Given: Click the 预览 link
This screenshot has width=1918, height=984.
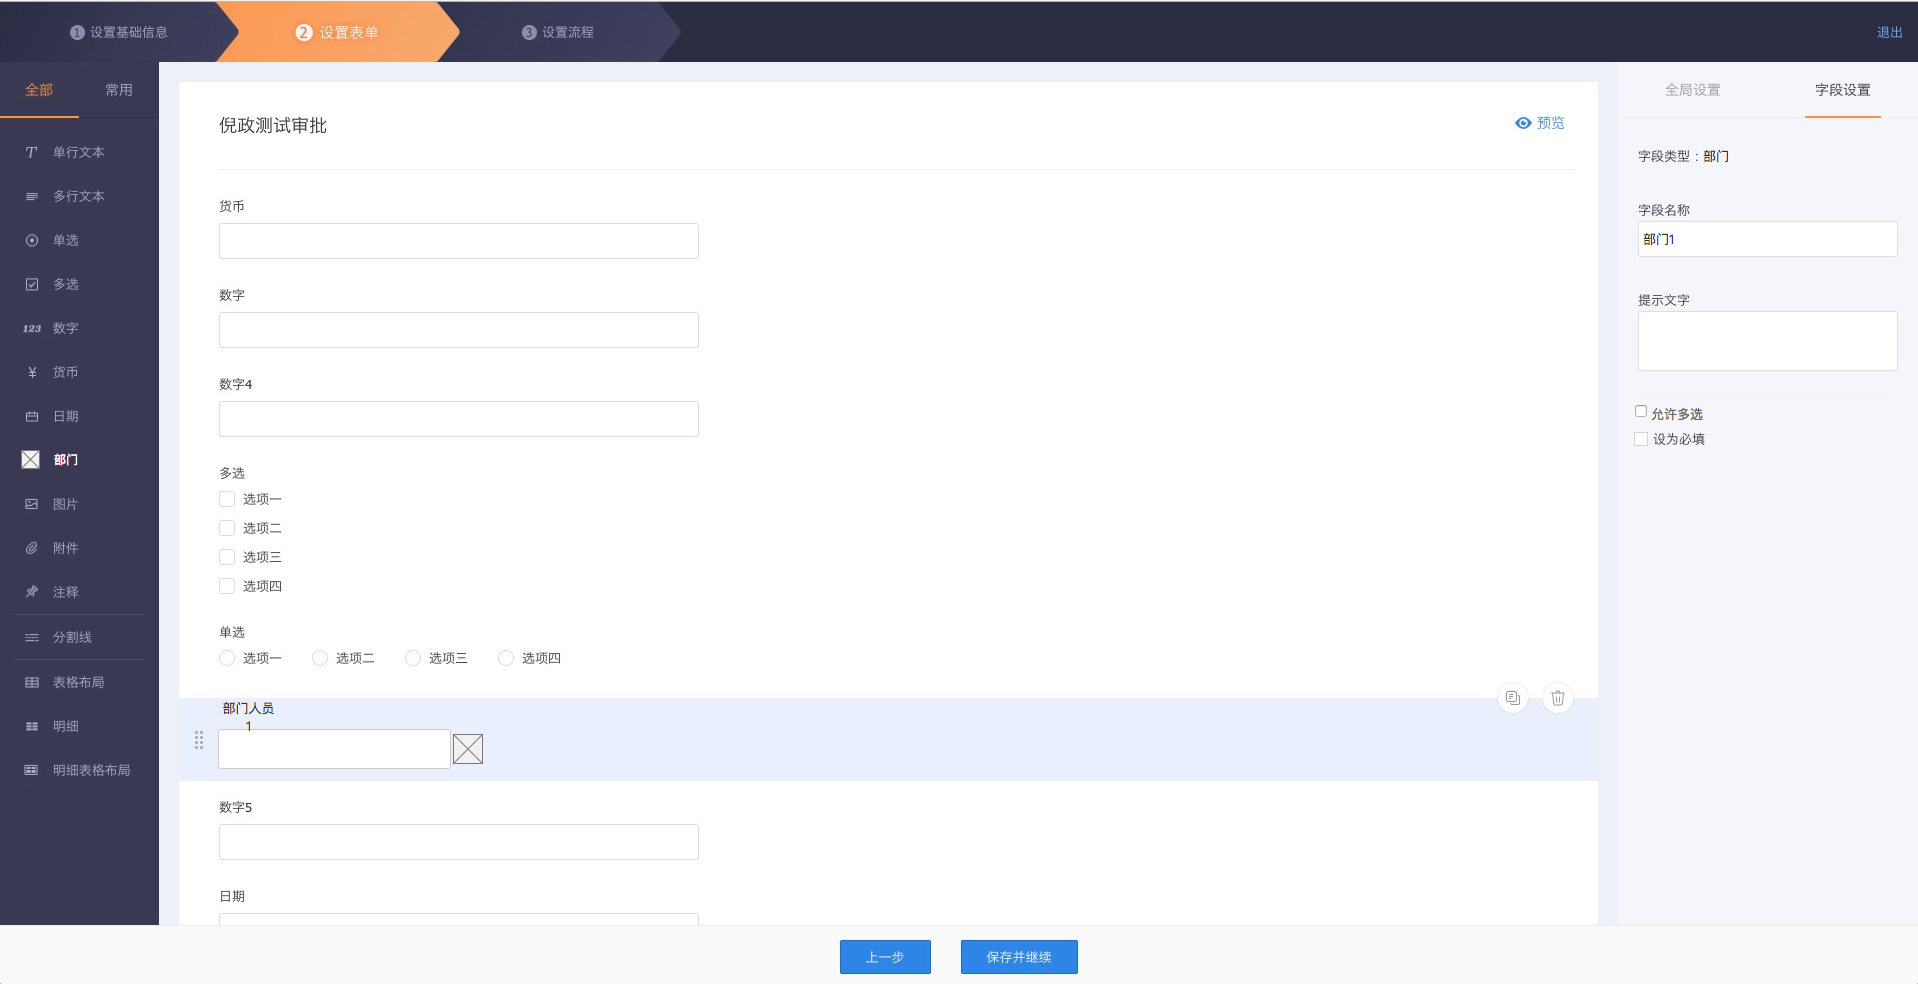Looking at the screenshot, I should click(x=1550, y=123).
